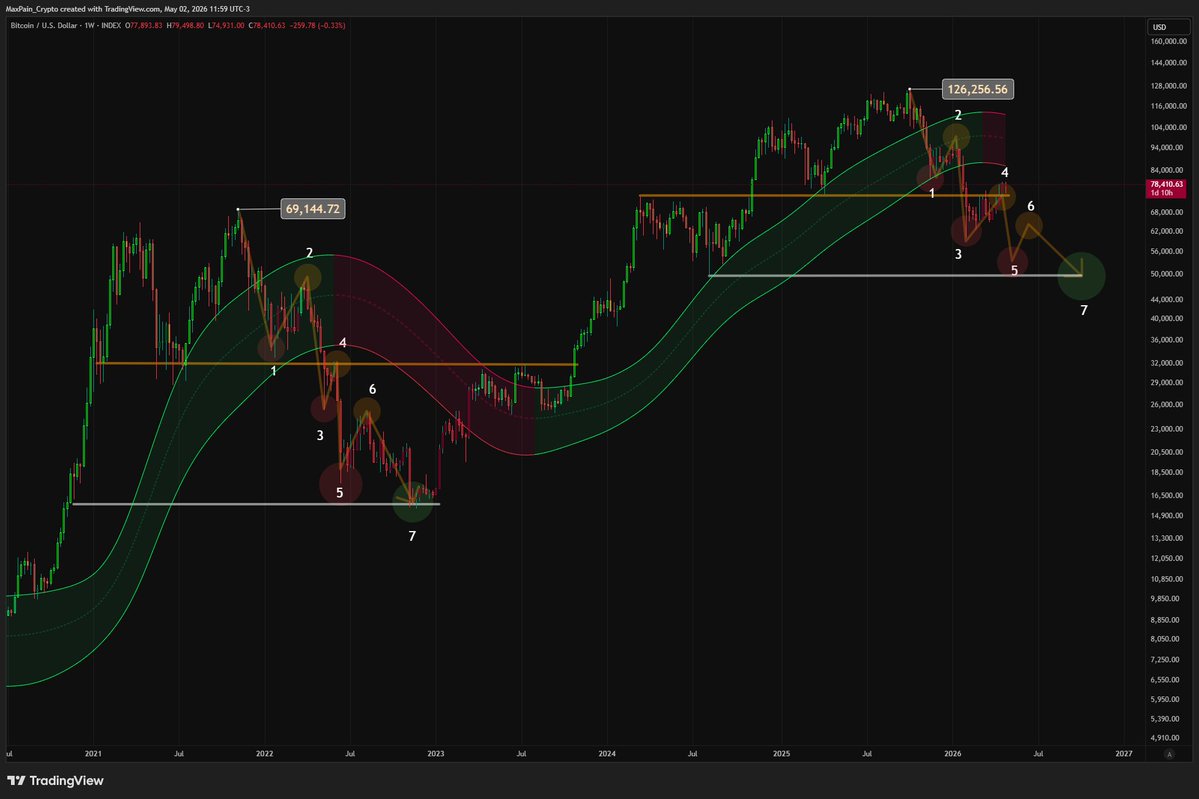The image size is (1199, 799).
Task: Click 40,000.00 on the price axis
Action: coord(1168,319)
